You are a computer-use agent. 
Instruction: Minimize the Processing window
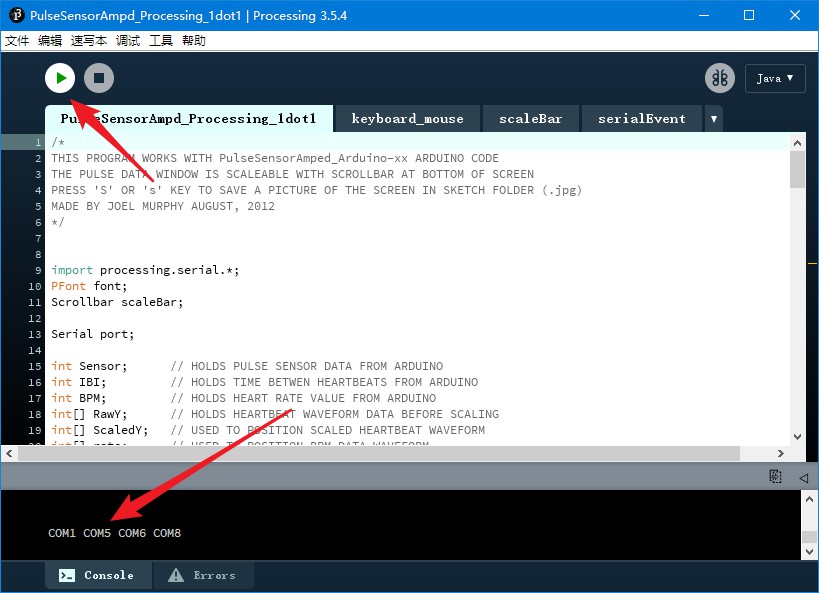coord(704,15)
